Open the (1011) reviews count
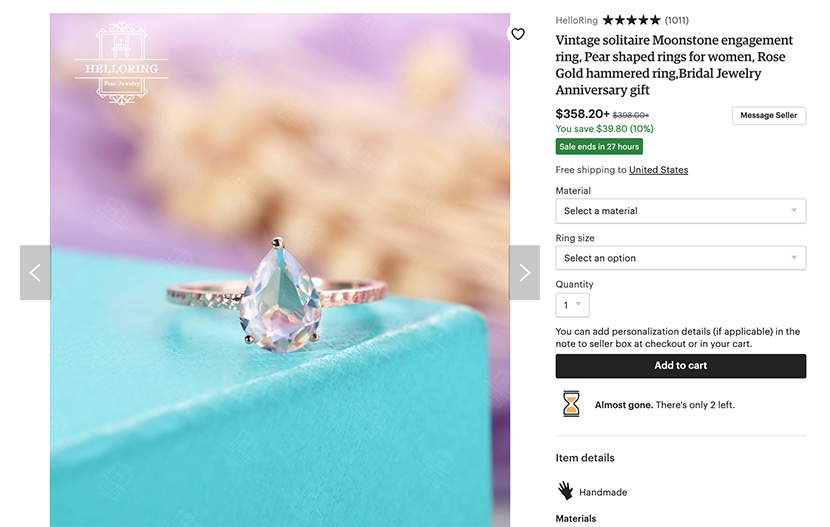830x527 pixels. tap(677, 20)
